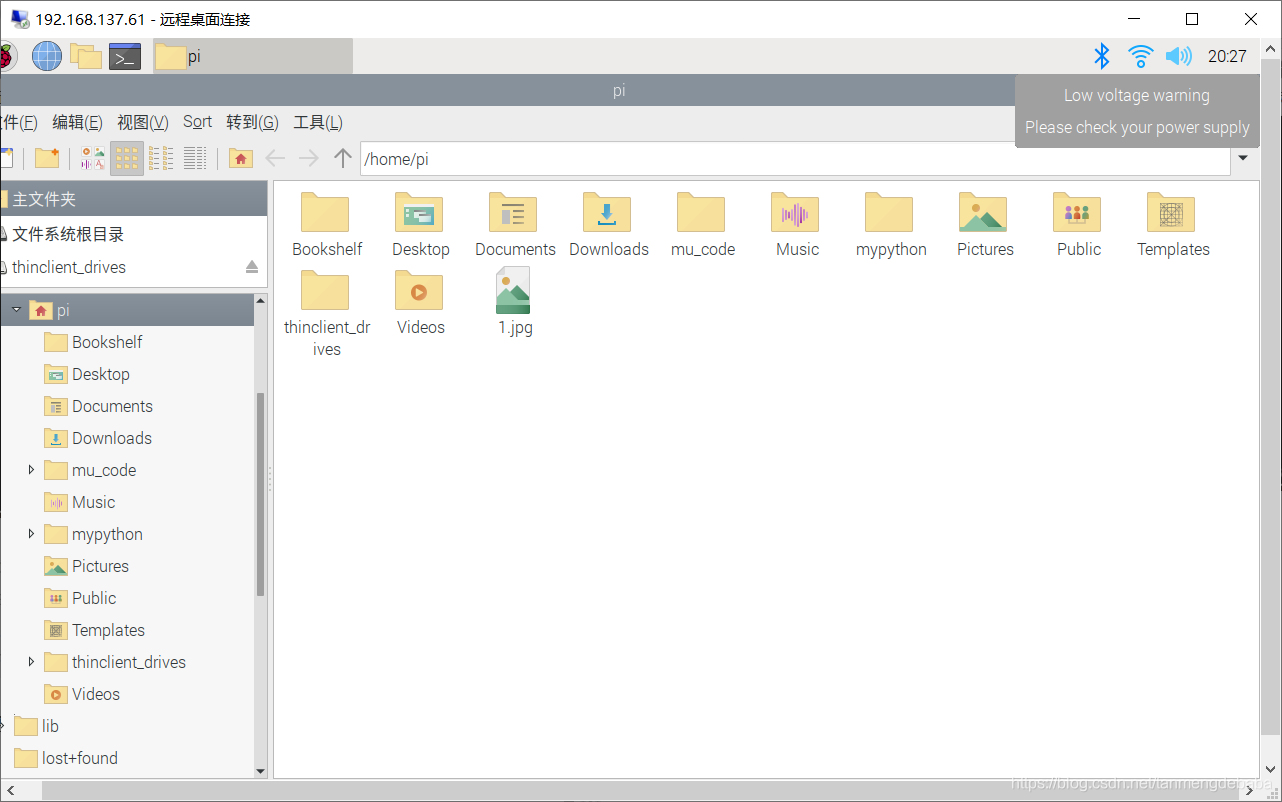This screenshot has width=1282, height=802.
Task: Expand the mypython folder in tree
Action: 31,534
